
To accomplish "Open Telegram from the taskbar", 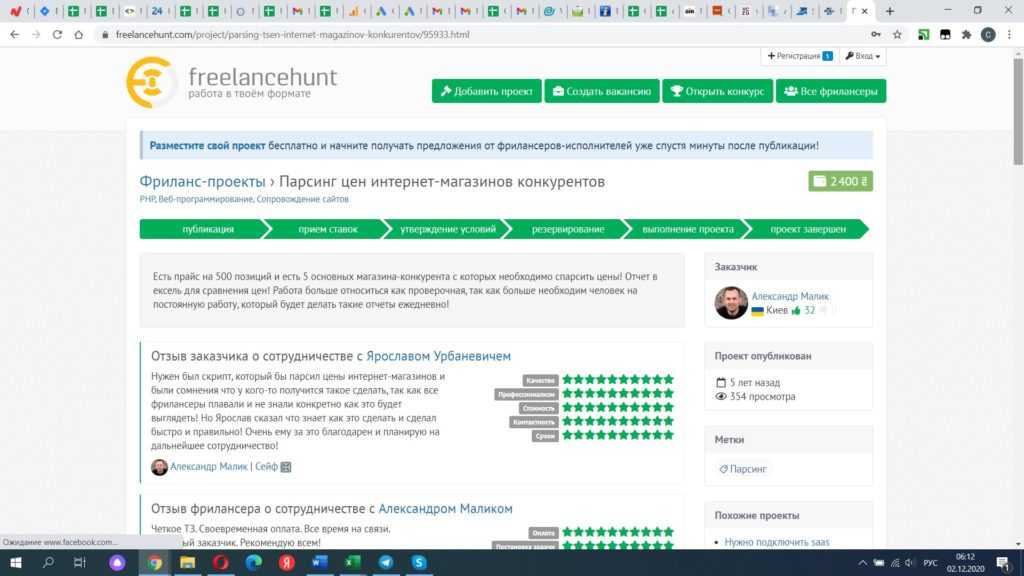I will [386, 562].
